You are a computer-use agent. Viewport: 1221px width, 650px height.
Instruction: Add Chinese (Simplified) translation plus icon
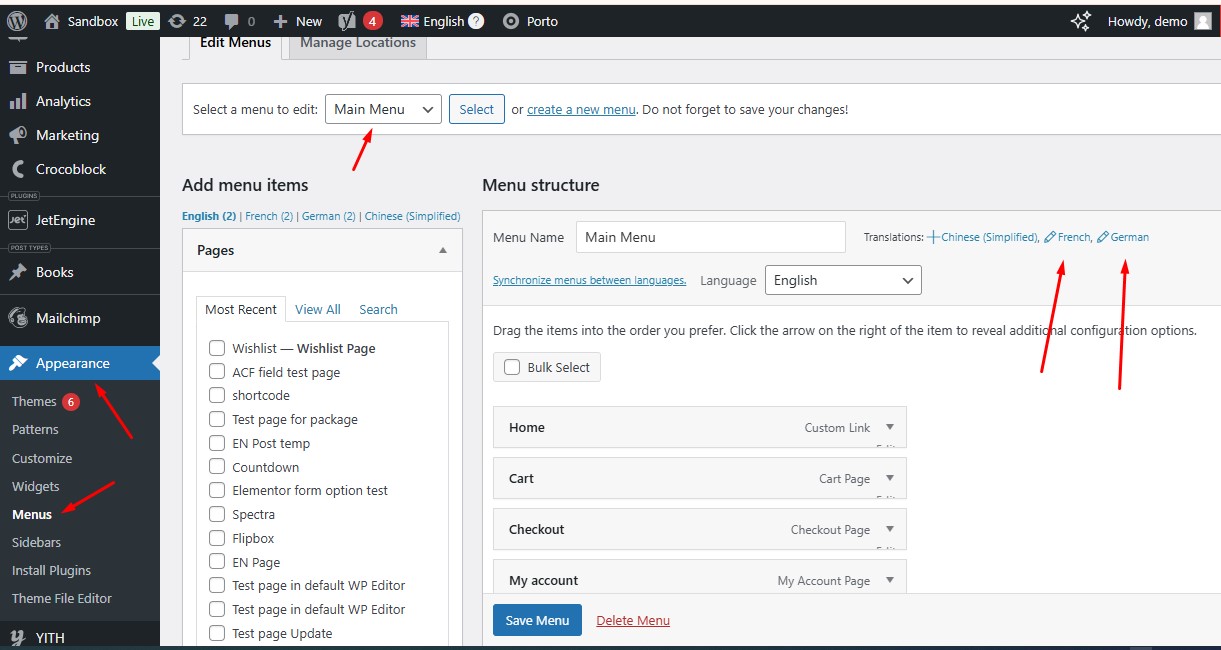point(933,237)
